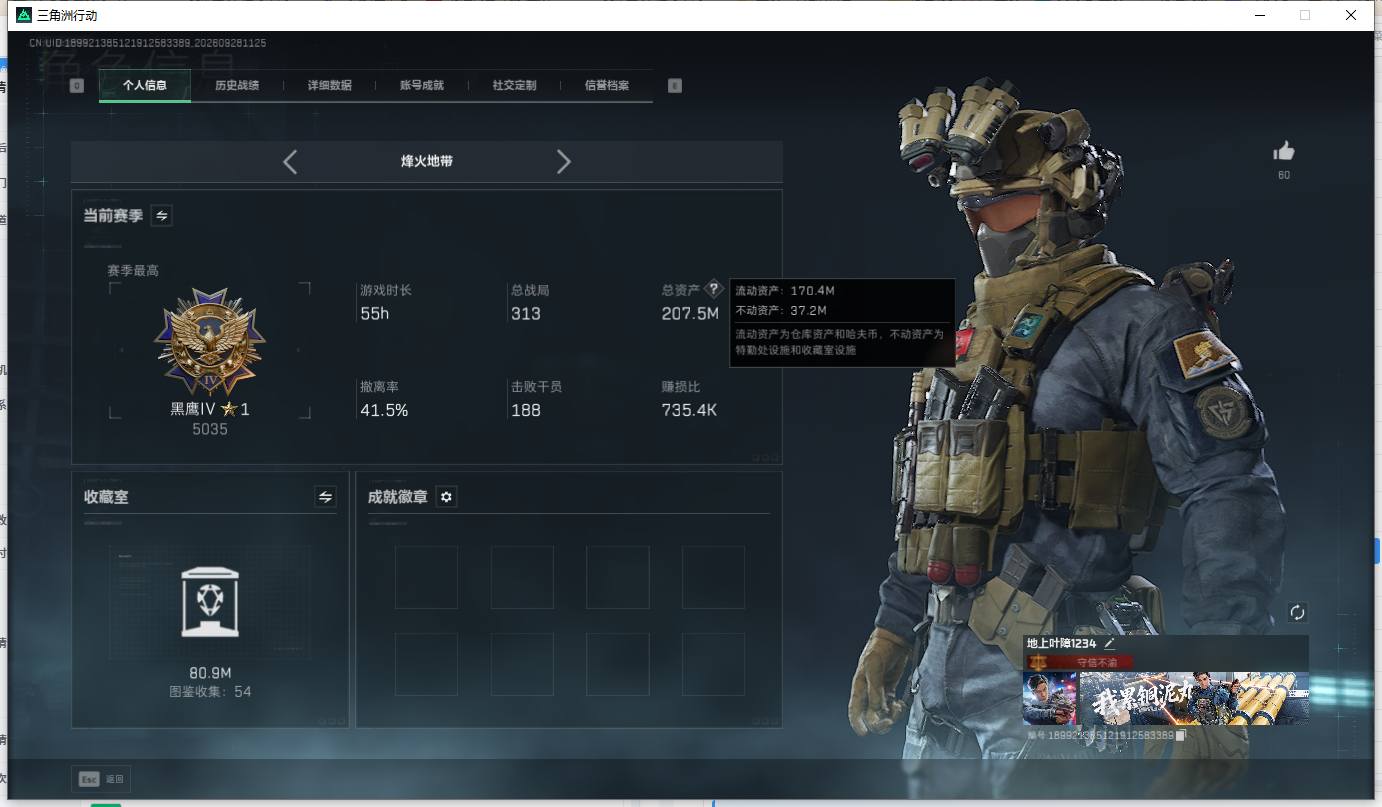Toggle the 当前赛季 season switch icon
Image resolution: width=1382 pixels, height=807 pixels.
[161, 215]
